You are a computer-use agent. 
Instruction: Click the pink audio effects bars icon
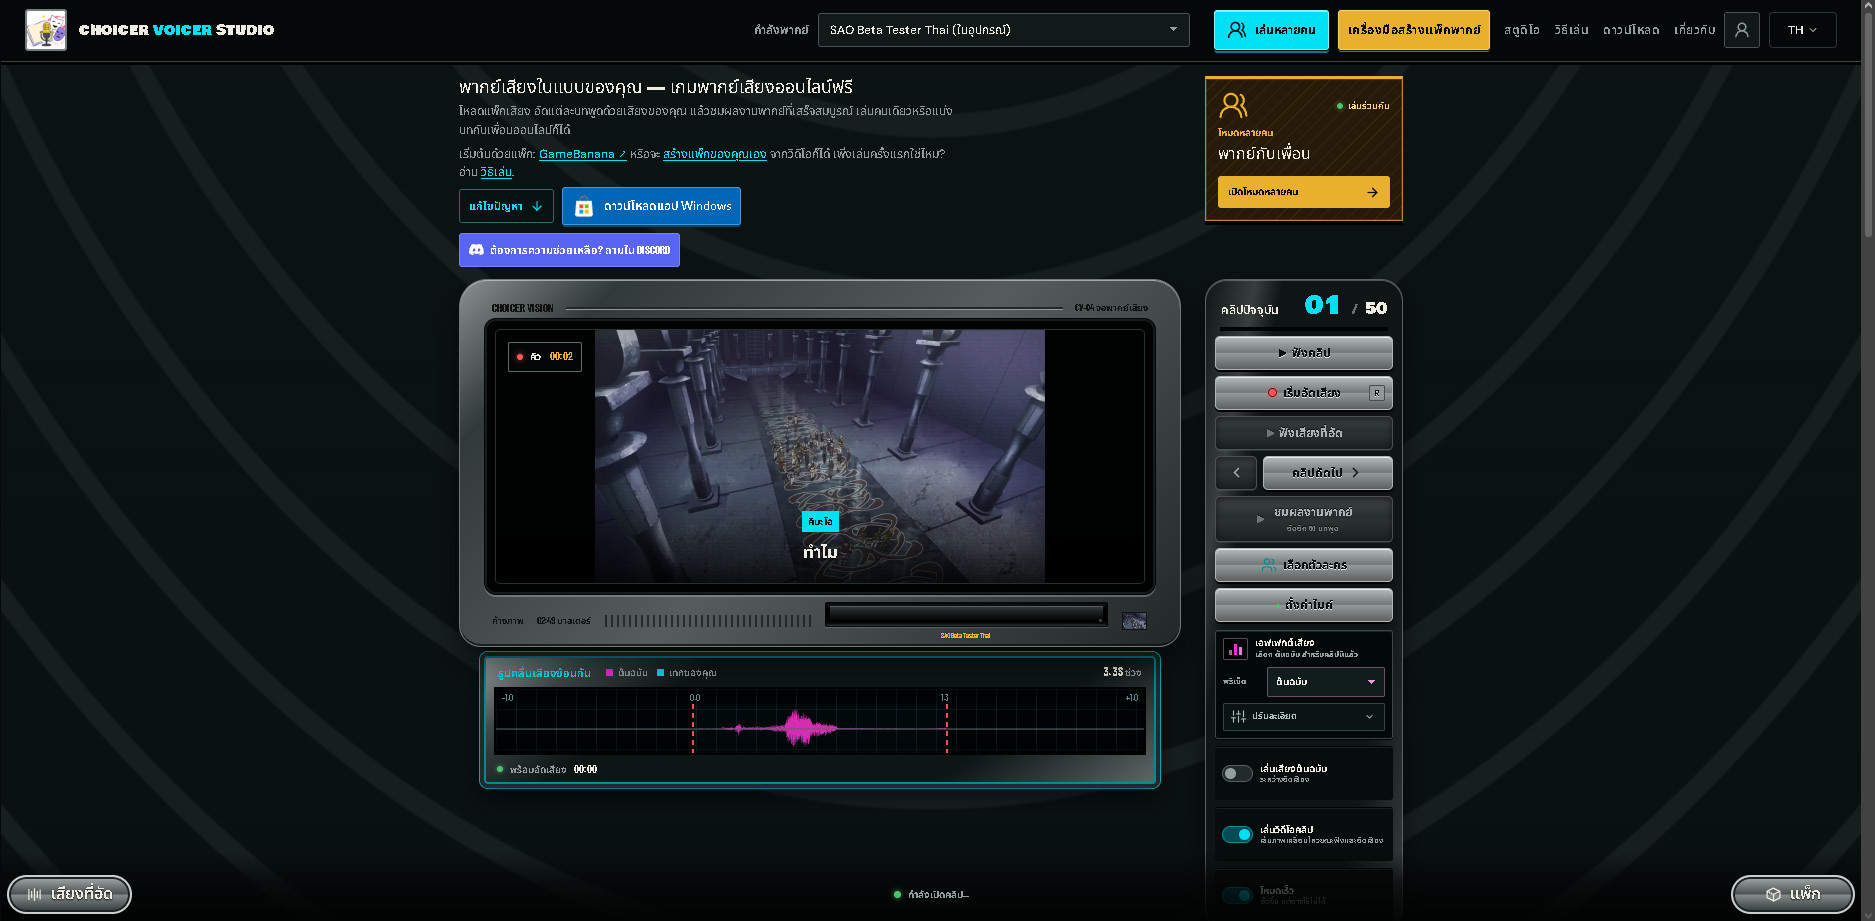point(1235,649)
